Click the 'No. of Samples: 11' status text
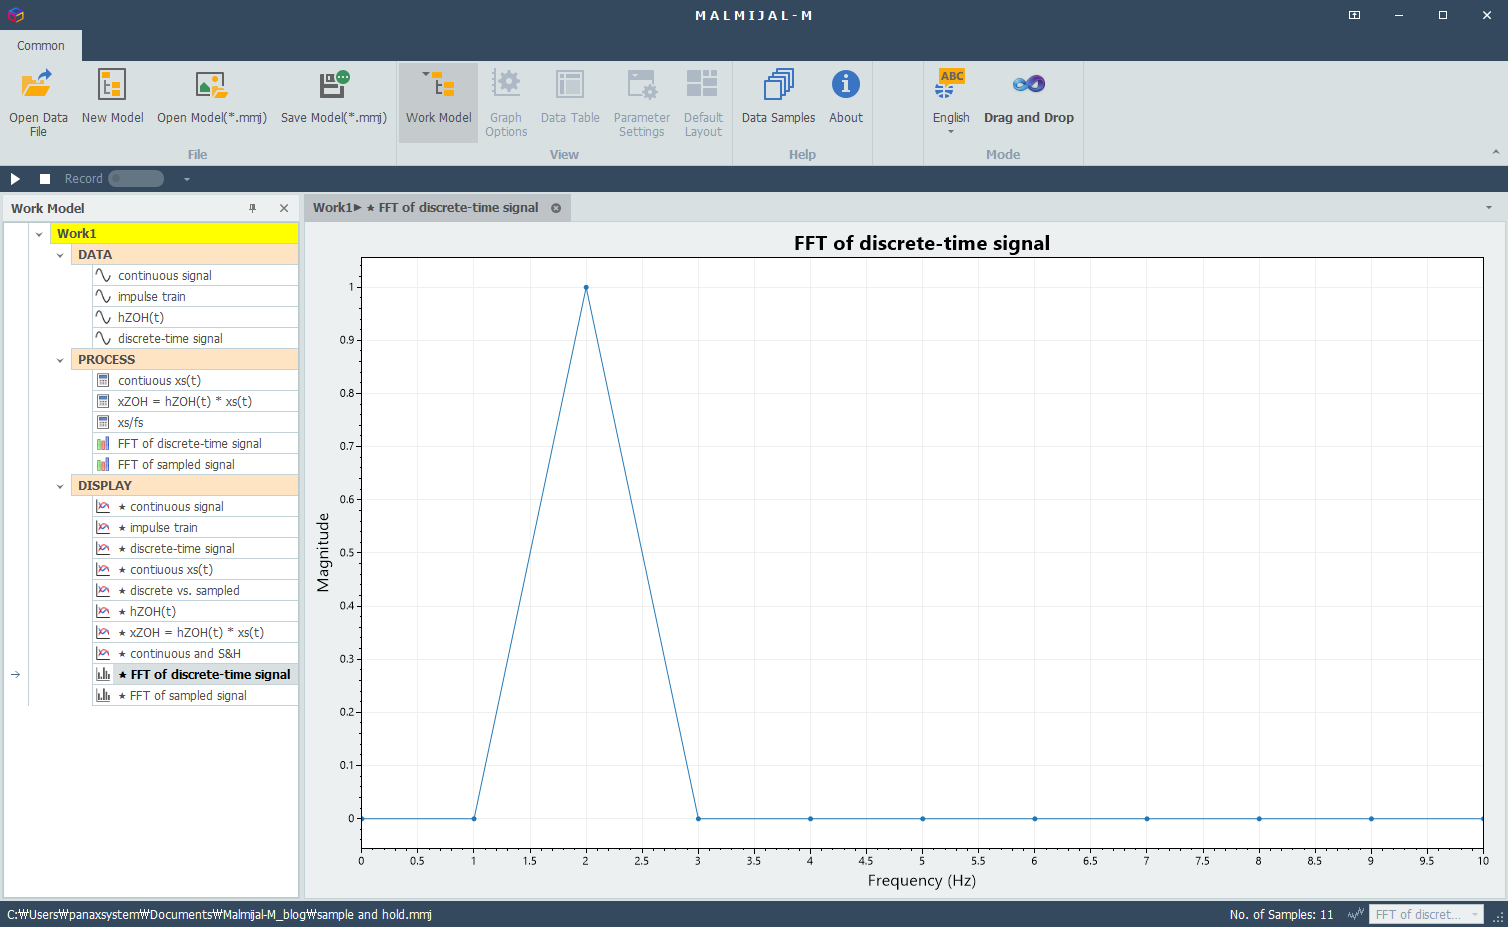 (x=1281, y=915)
